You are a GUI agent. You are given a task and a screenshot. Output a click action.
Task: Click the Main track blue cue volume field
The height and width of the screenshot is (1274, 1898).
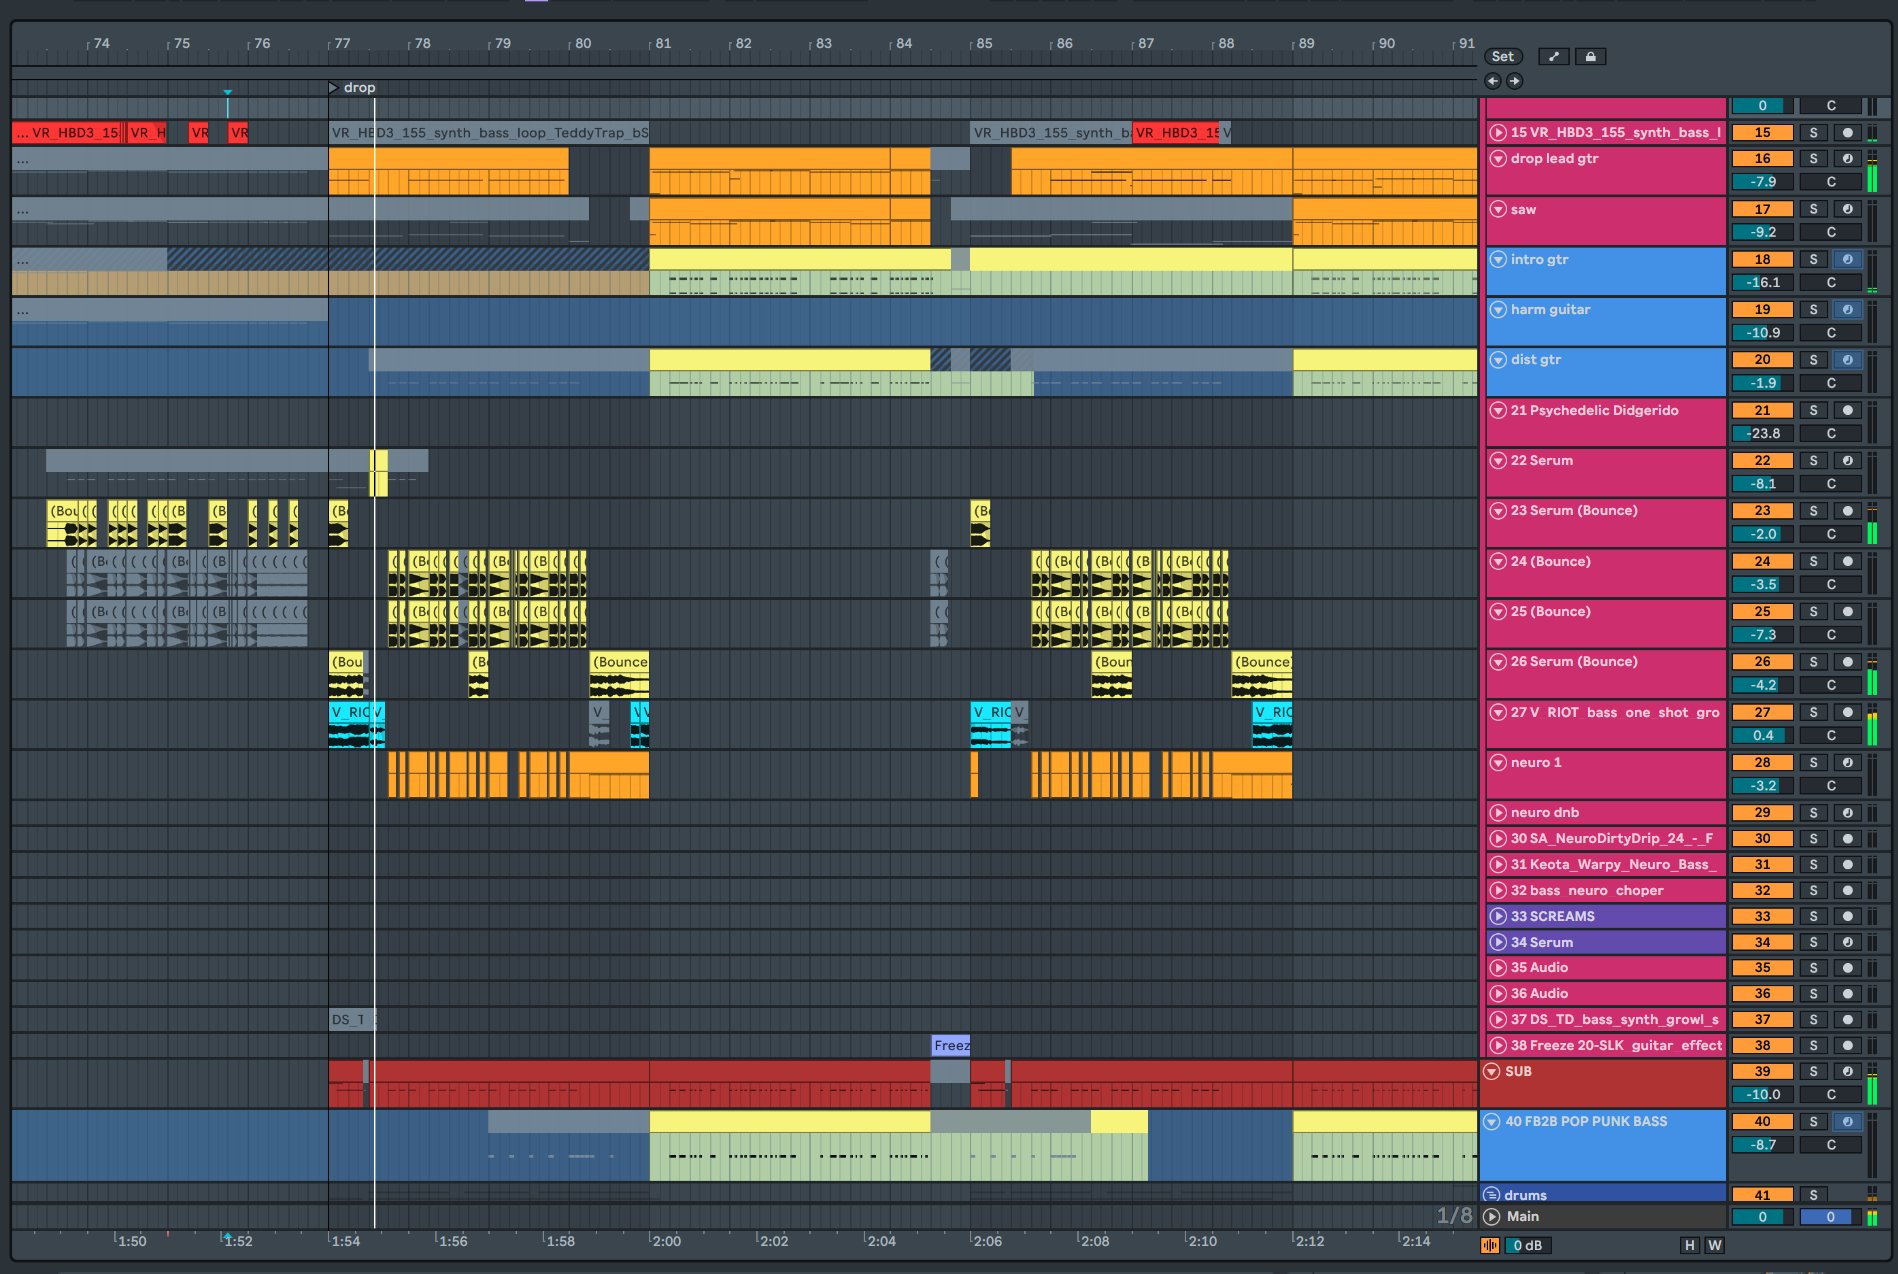[x=1830, y=1217]
